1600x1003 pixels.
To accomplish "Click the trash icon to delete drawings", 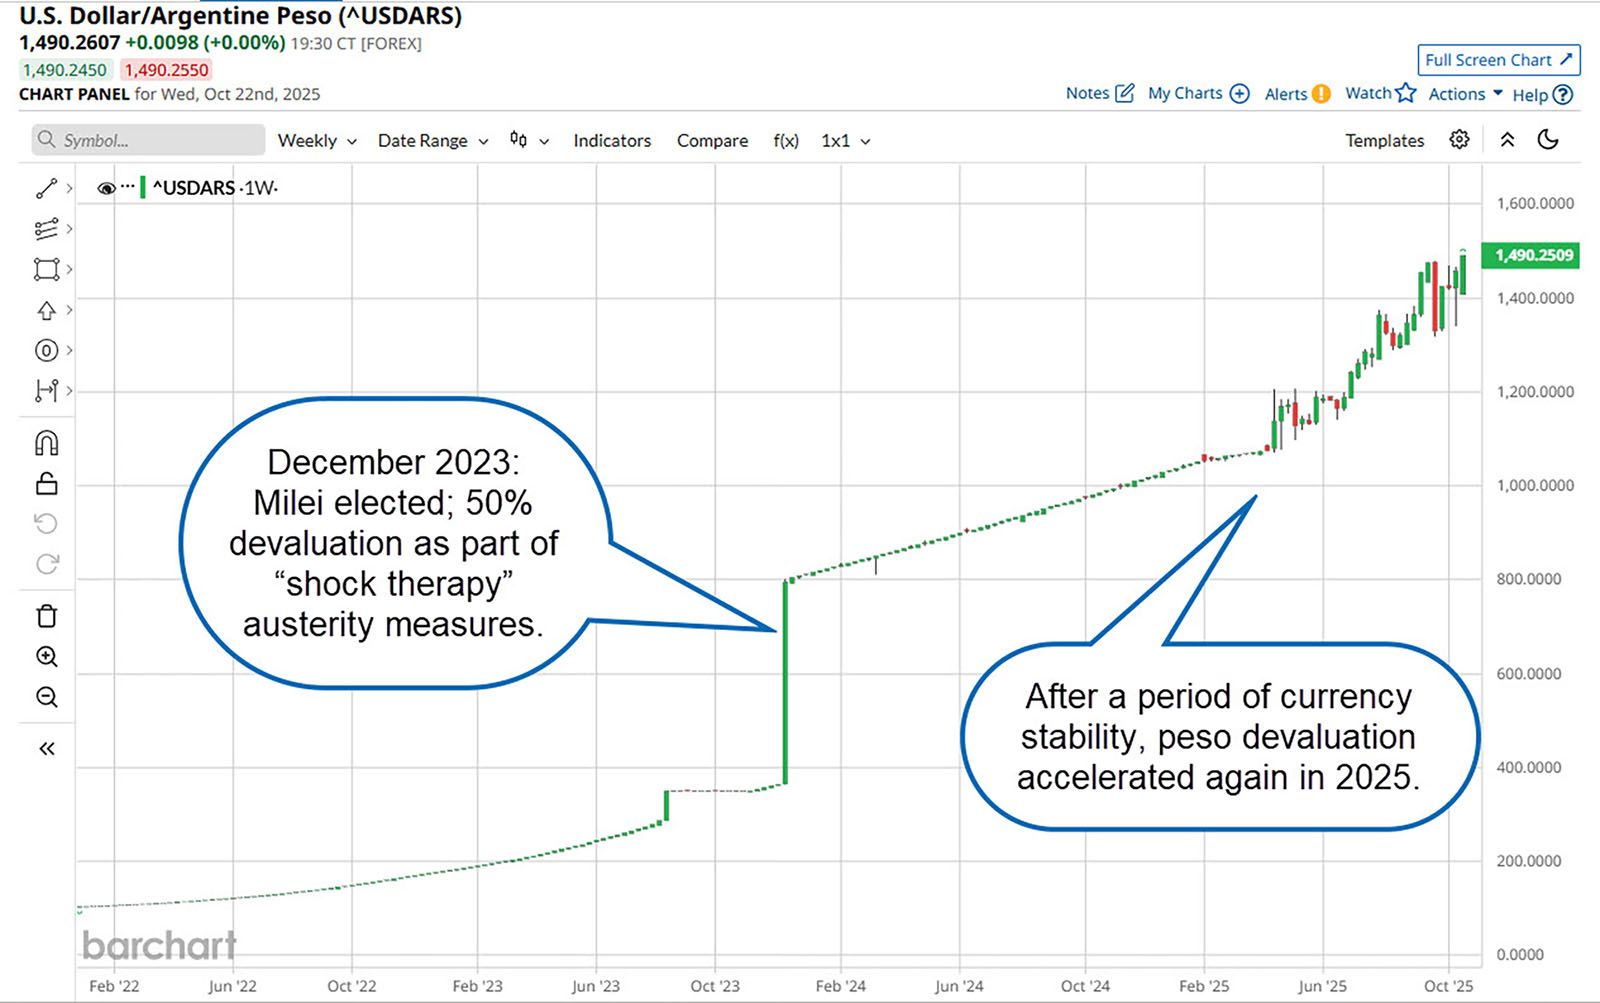I will (46, 616).
